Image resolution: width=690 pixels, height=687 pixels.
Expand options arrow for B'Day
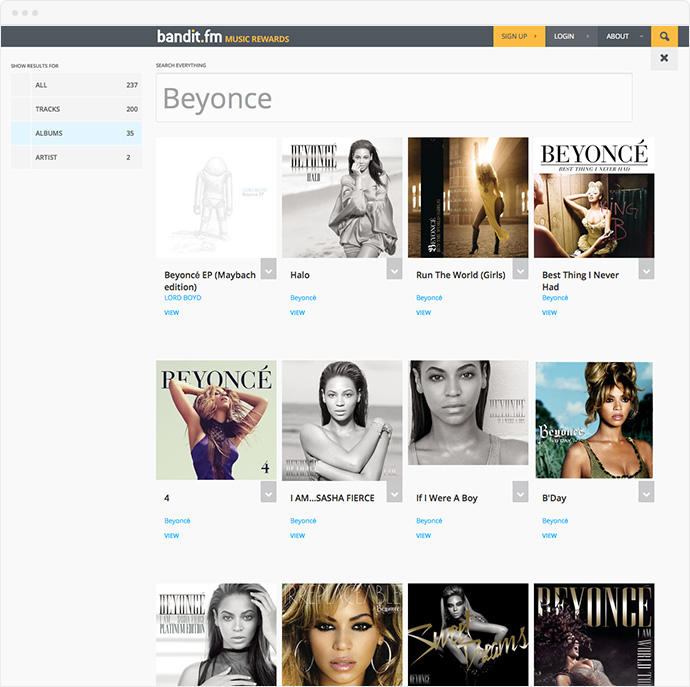point(646,492)
